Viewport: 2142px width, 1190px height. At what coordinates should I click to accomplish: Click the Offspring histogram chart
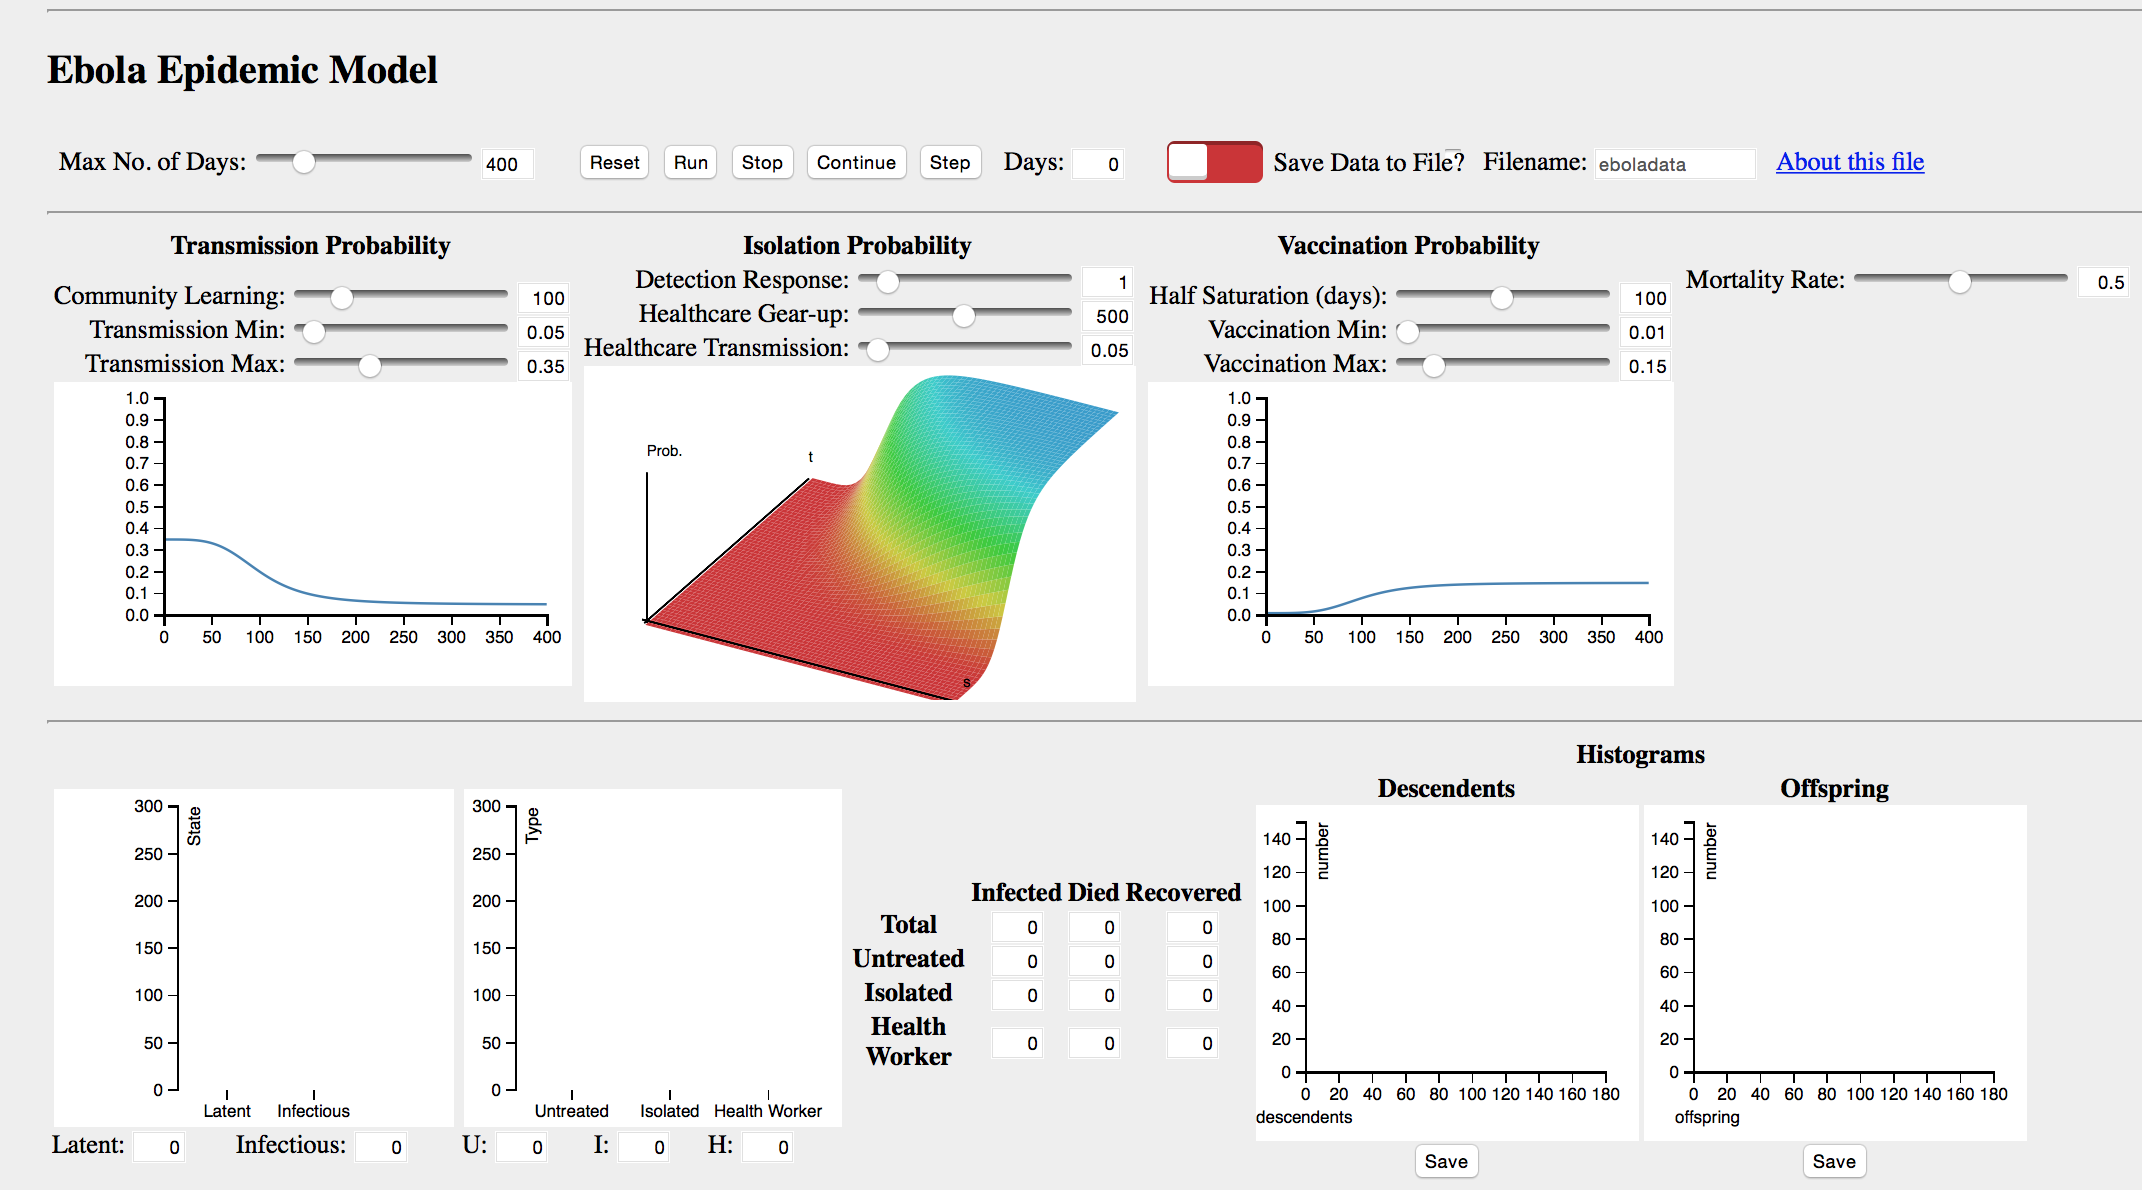[1835, 972]
